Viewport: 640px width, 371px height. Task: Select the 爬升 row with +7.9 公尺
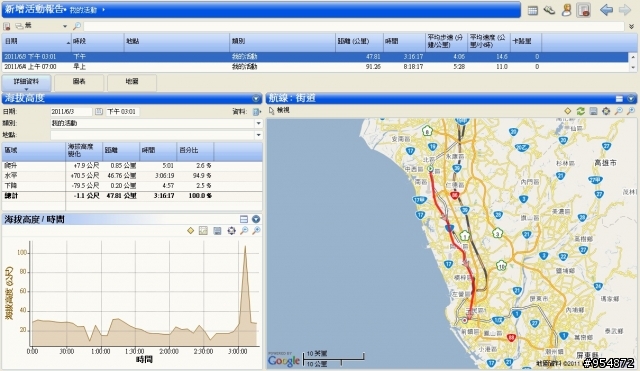click(132, 166)
